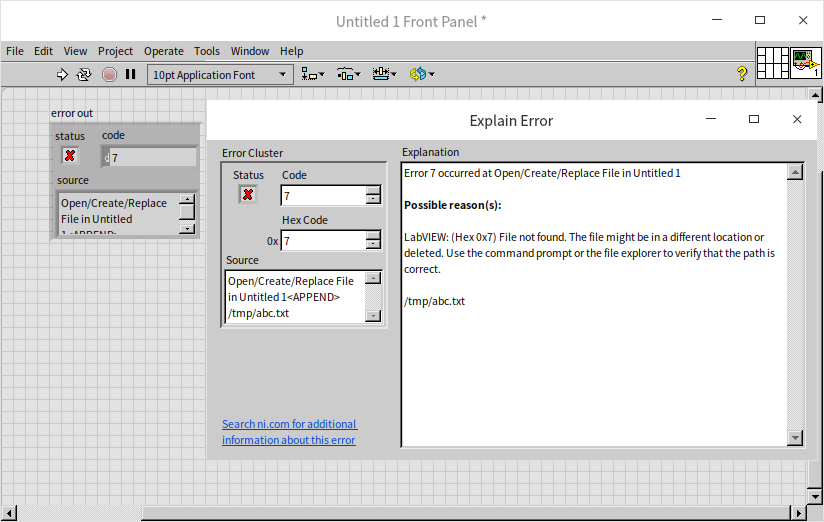
Task: Open the Reorder tool in toolbar
Action: tap(421, 74)
